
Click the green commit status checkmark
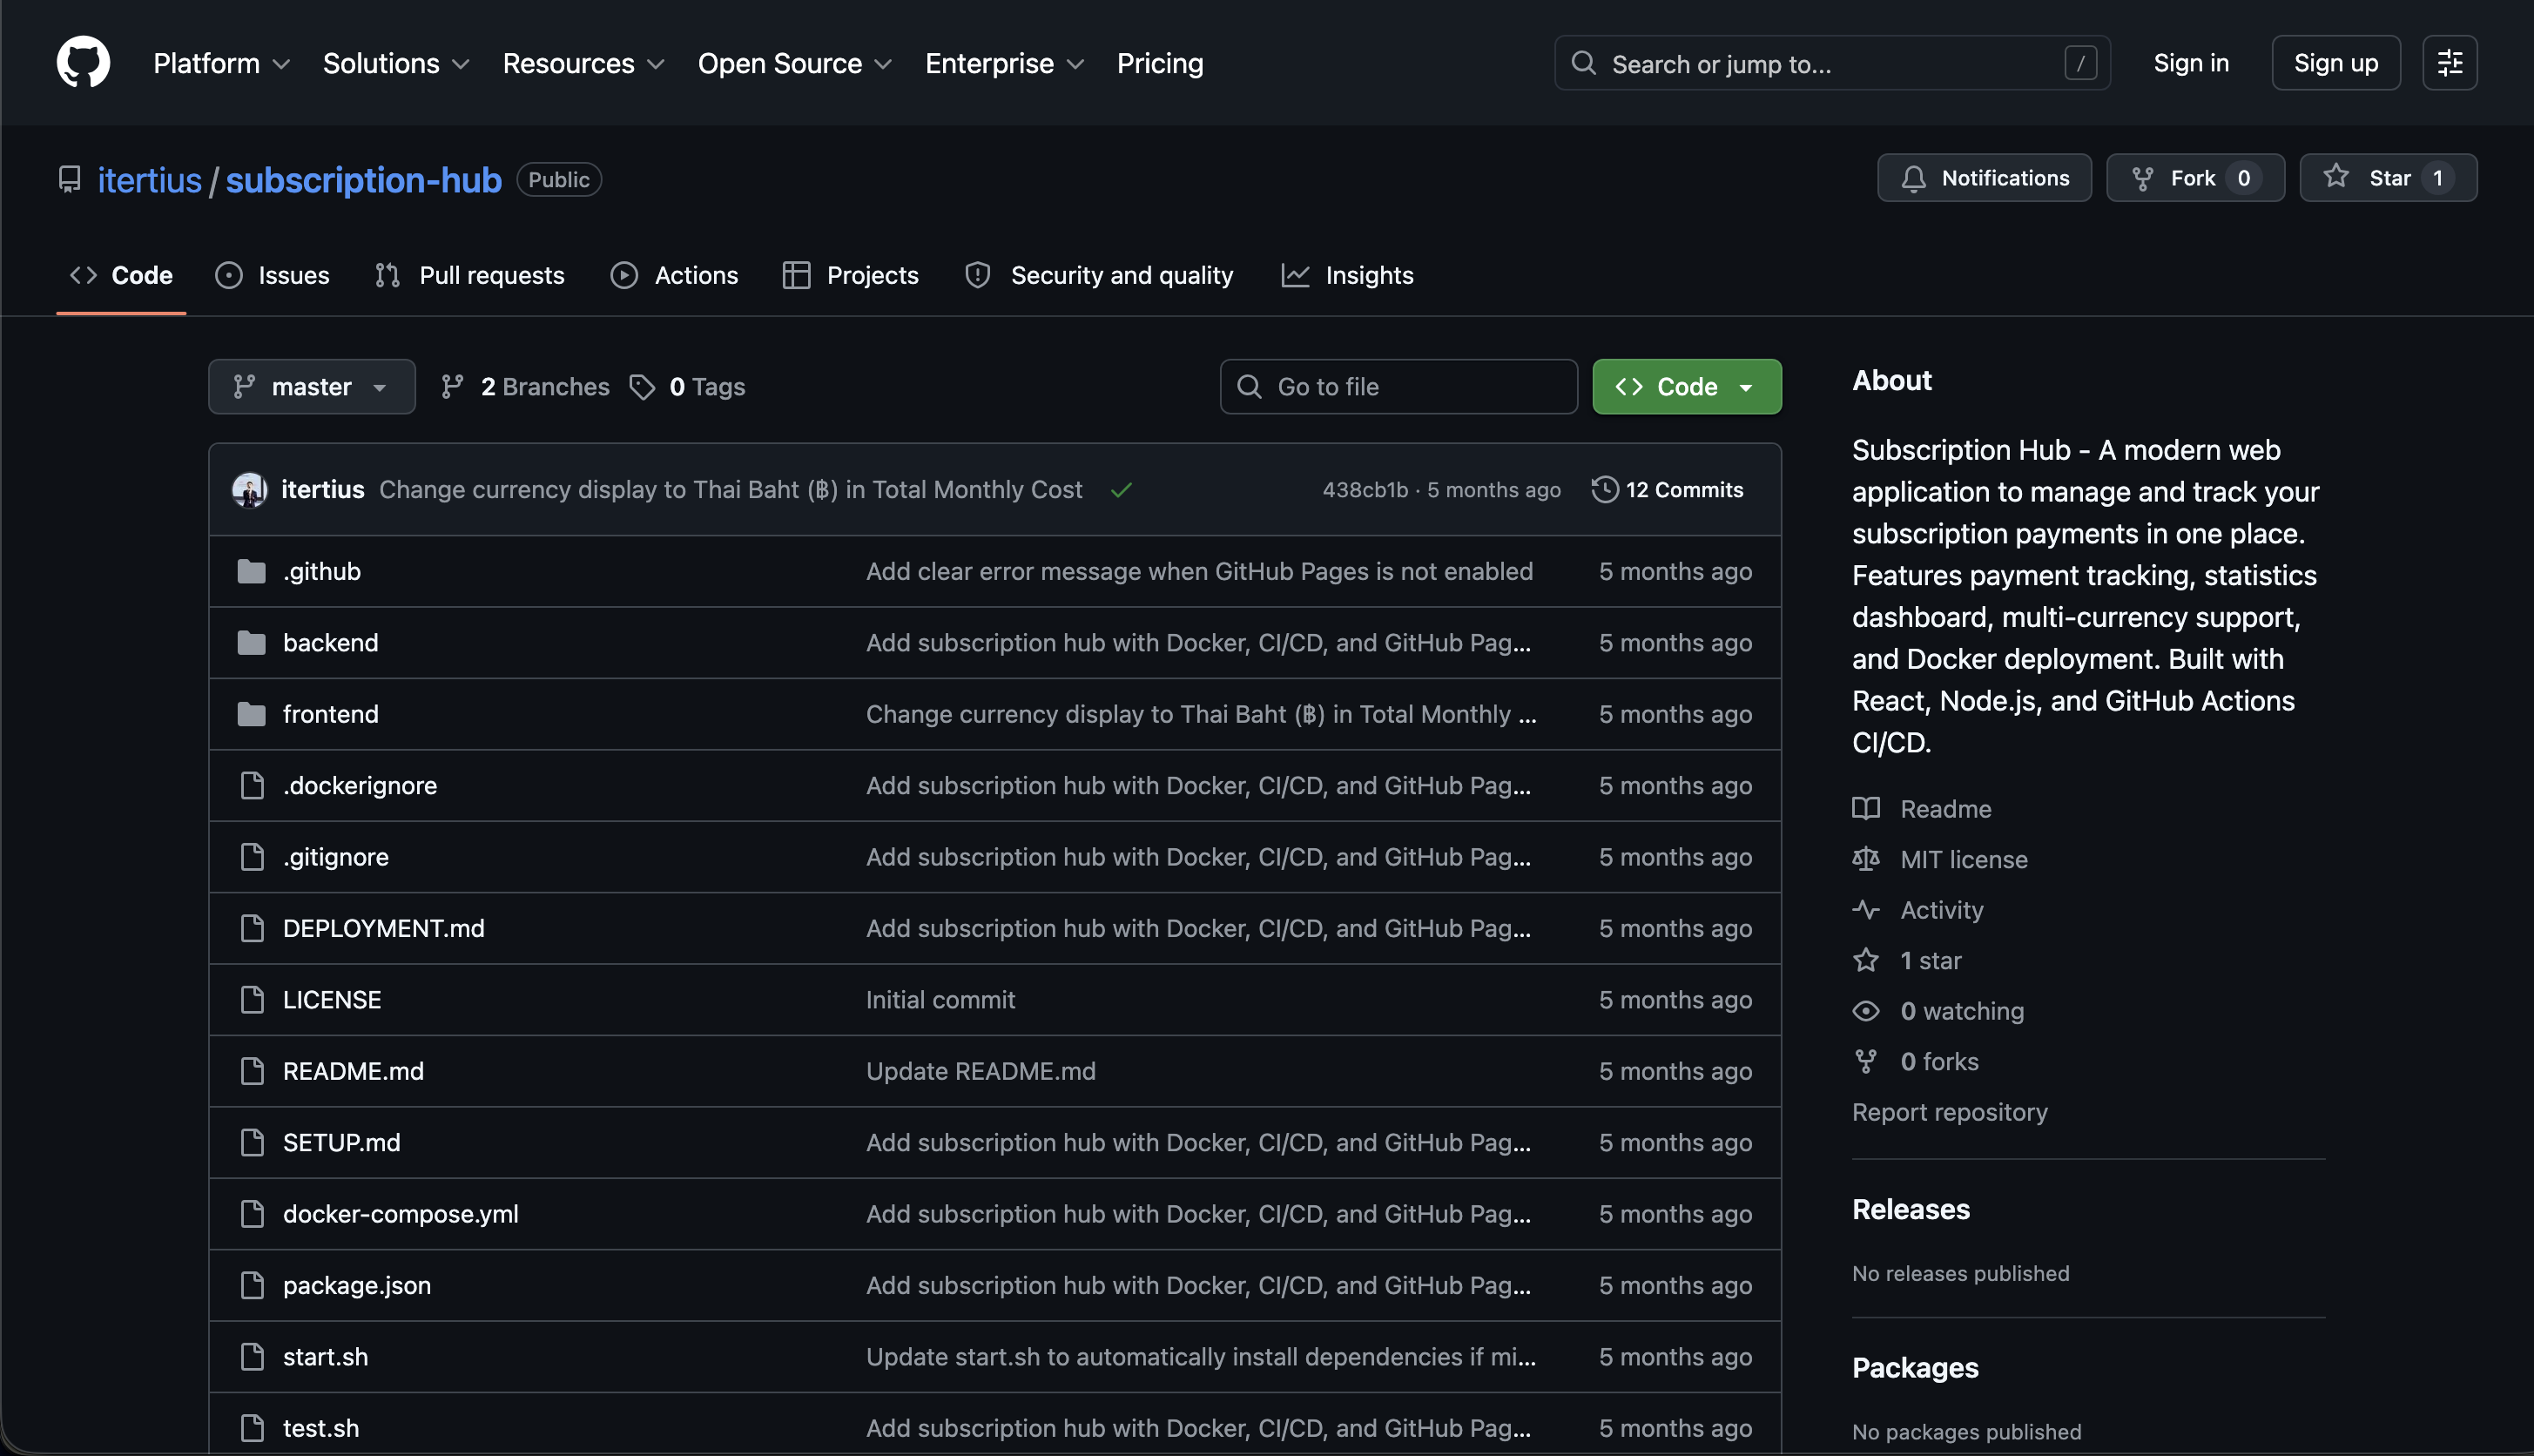click(x=1121, y=490)
